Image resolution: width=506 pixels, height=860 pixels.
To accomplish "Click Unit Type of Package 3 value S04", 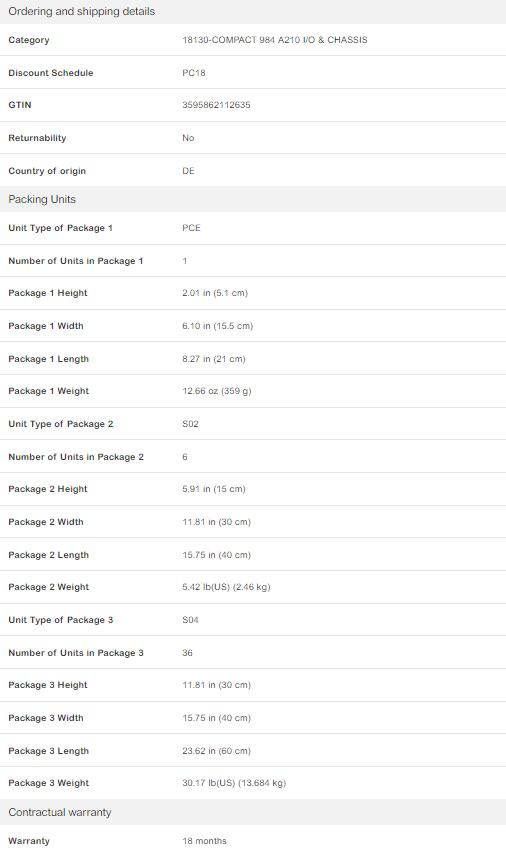I will [x=190, y=620].
